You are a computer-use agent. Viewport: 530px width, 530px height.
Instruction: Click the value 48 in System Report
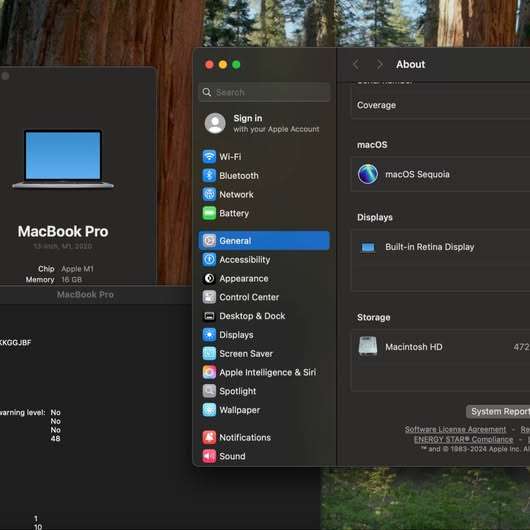click(55, 439)
